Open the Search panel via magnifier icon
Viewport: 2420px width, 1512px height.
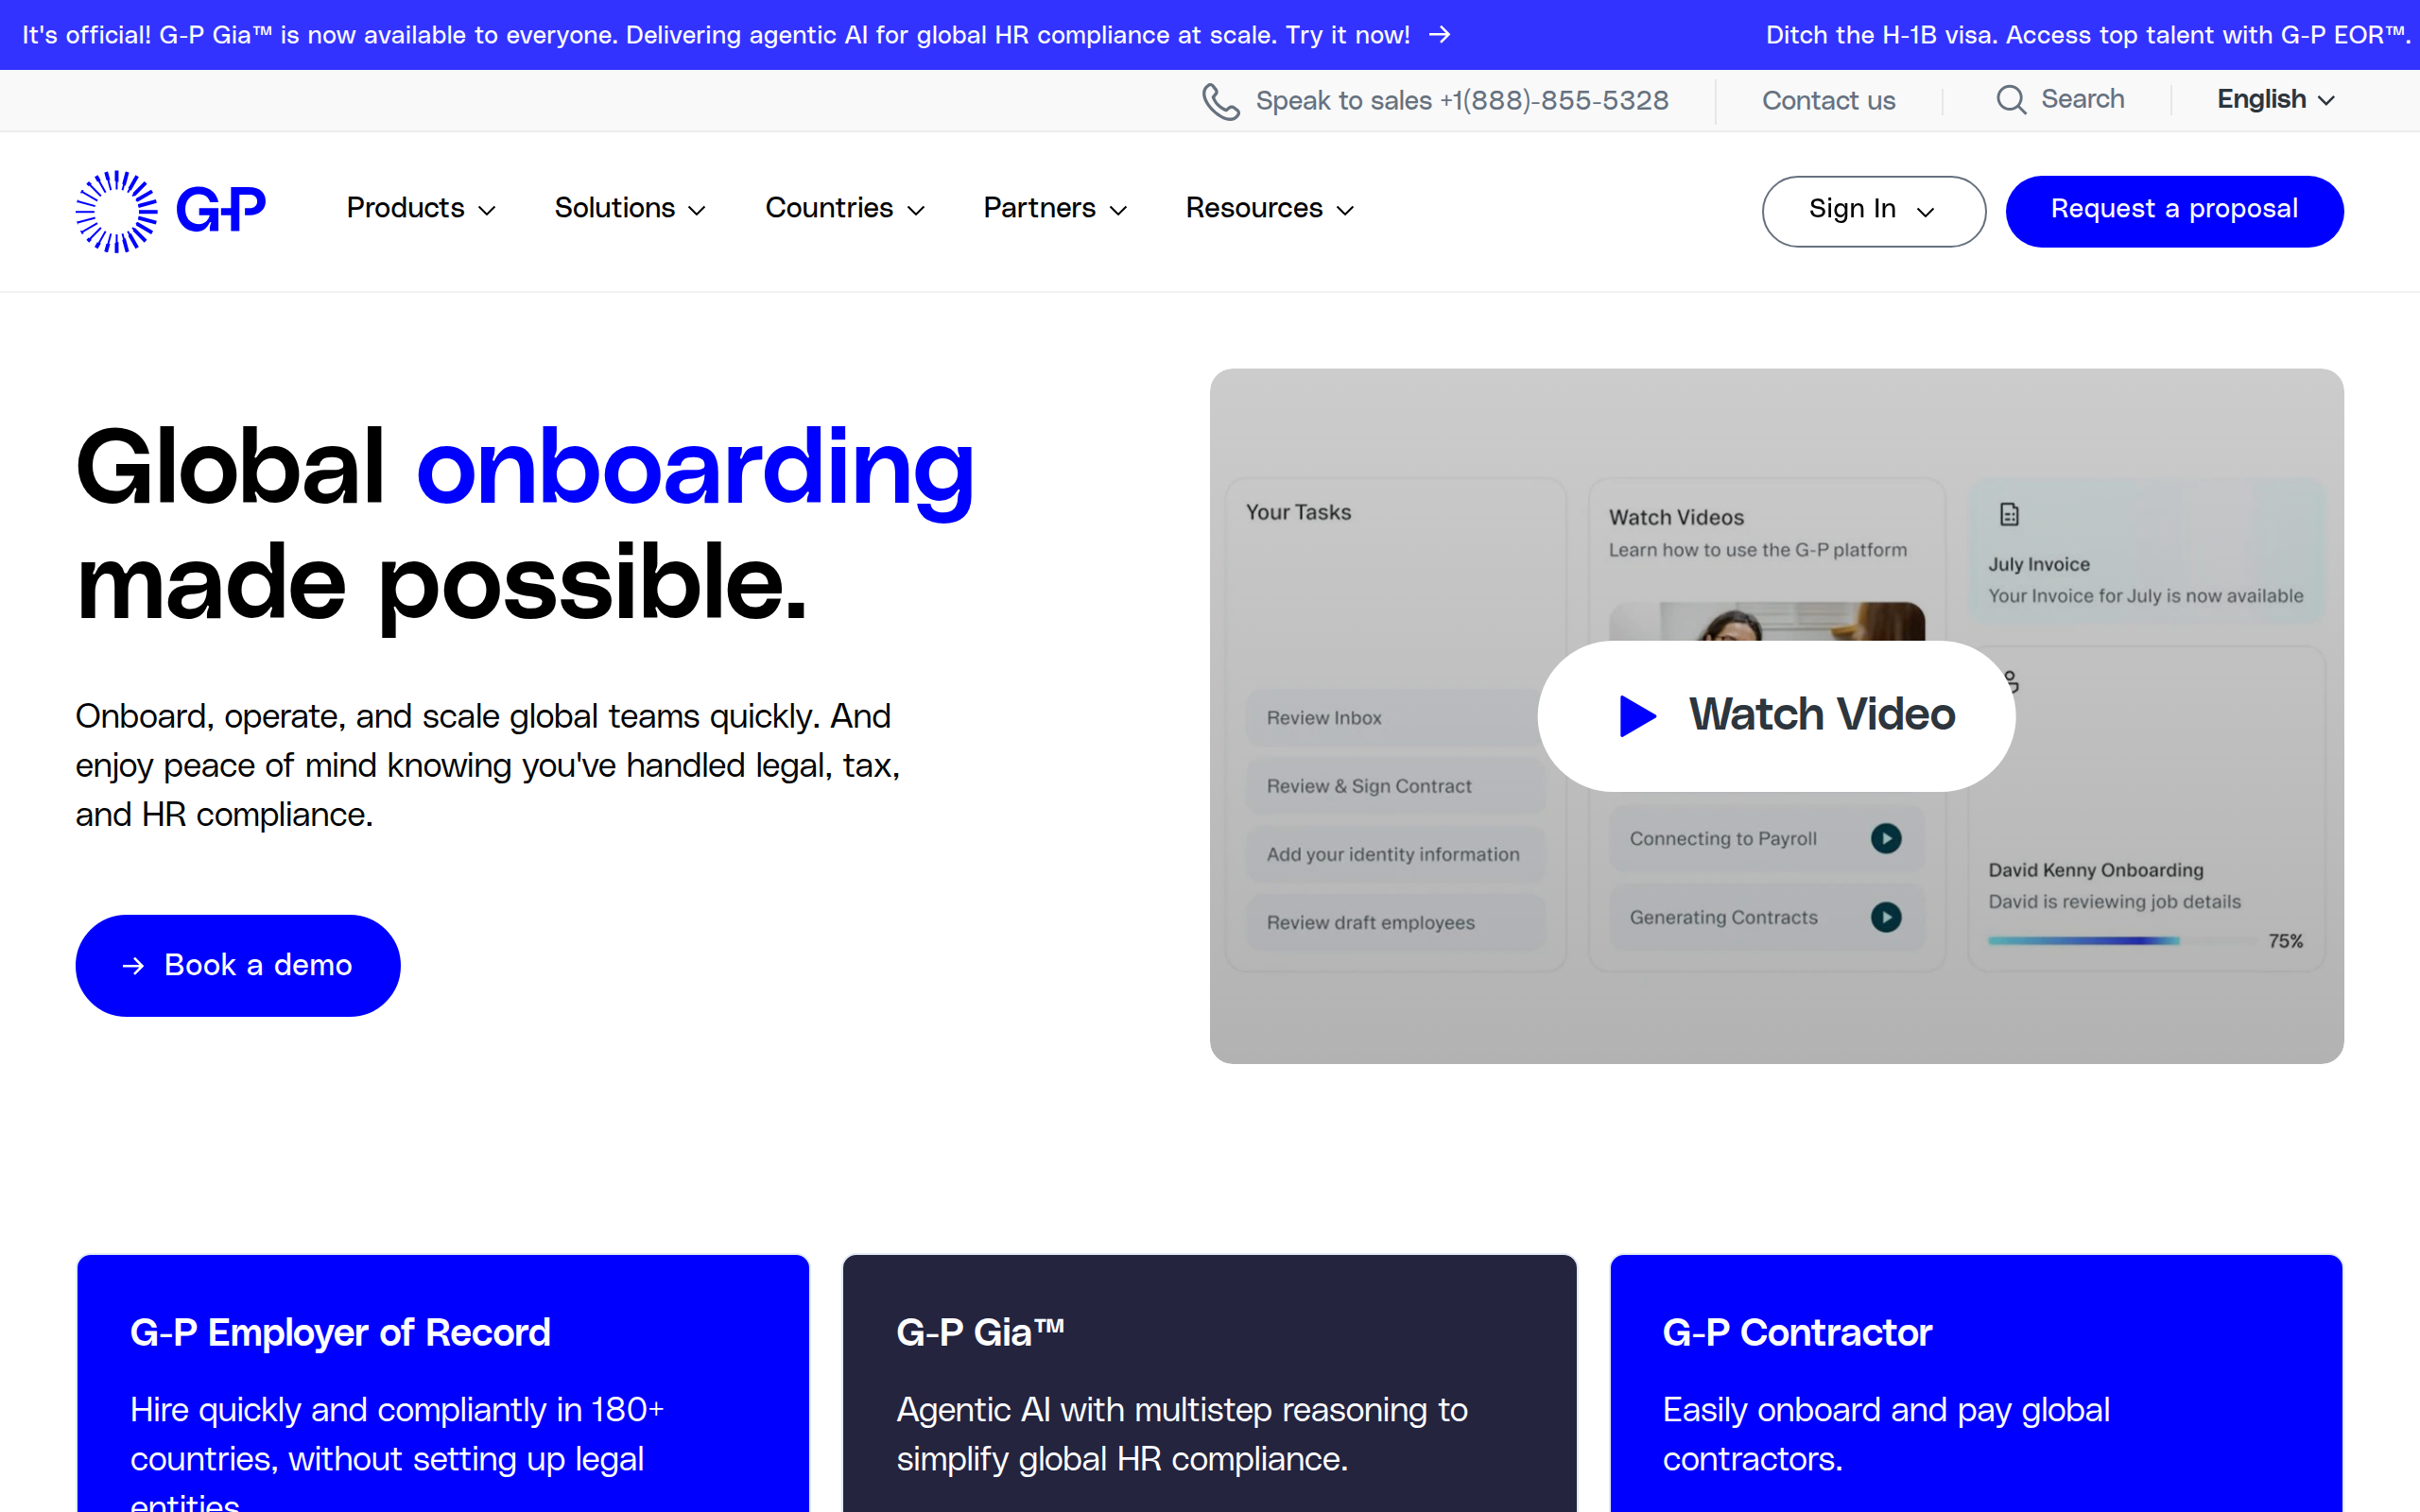[2013, 99]
